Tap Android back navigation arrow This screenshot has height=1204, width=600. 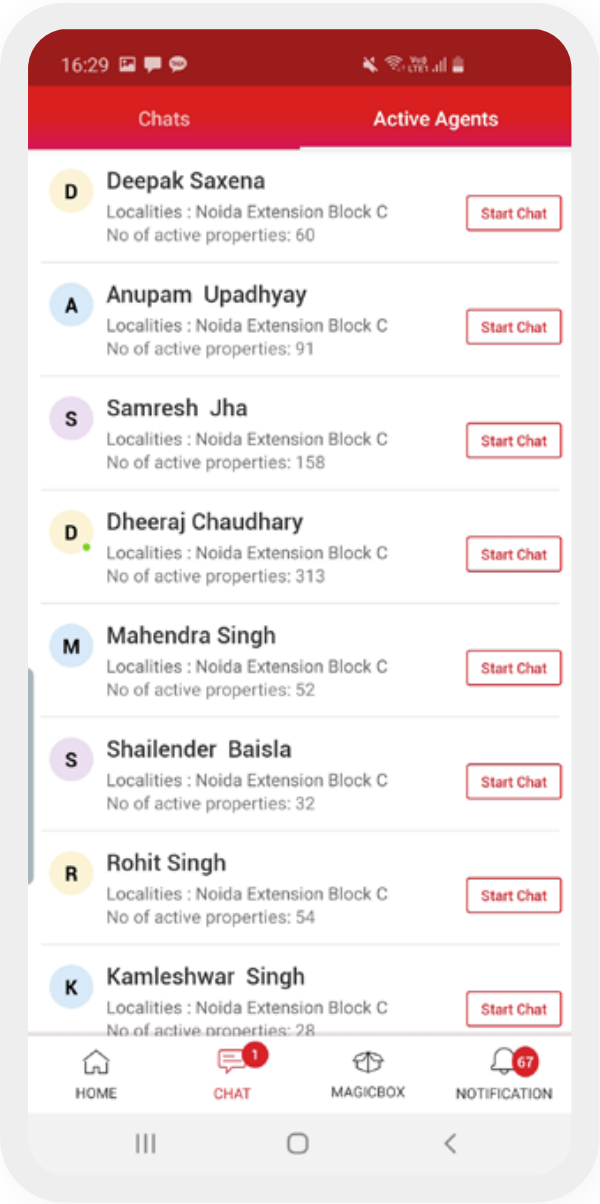450,1143
